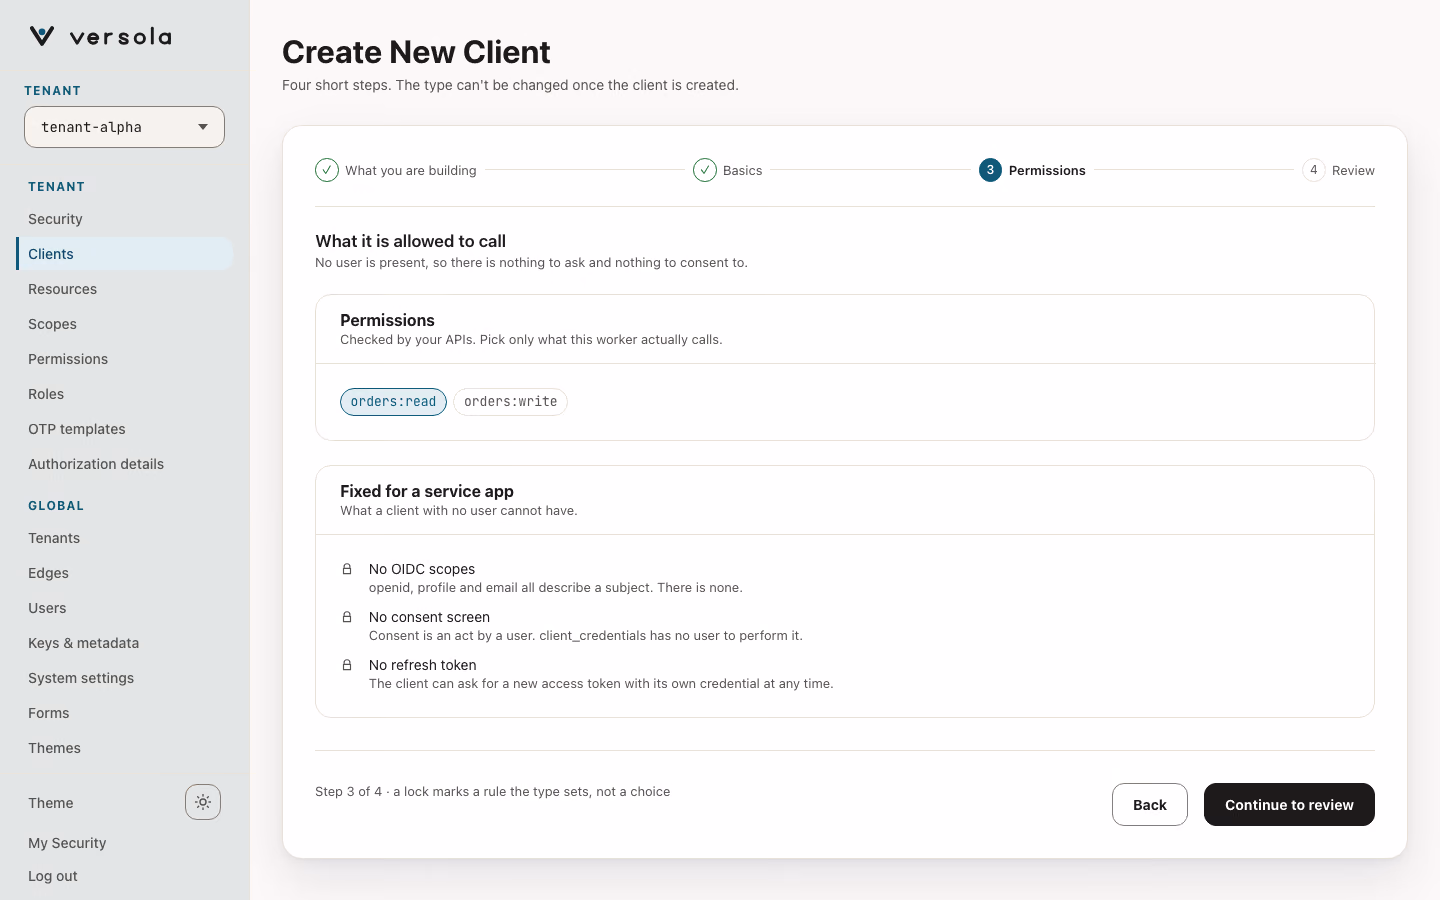Screen dimensions: 1440x900
Task: Click the Versola logo icon
Action: (x=42, y=36)
